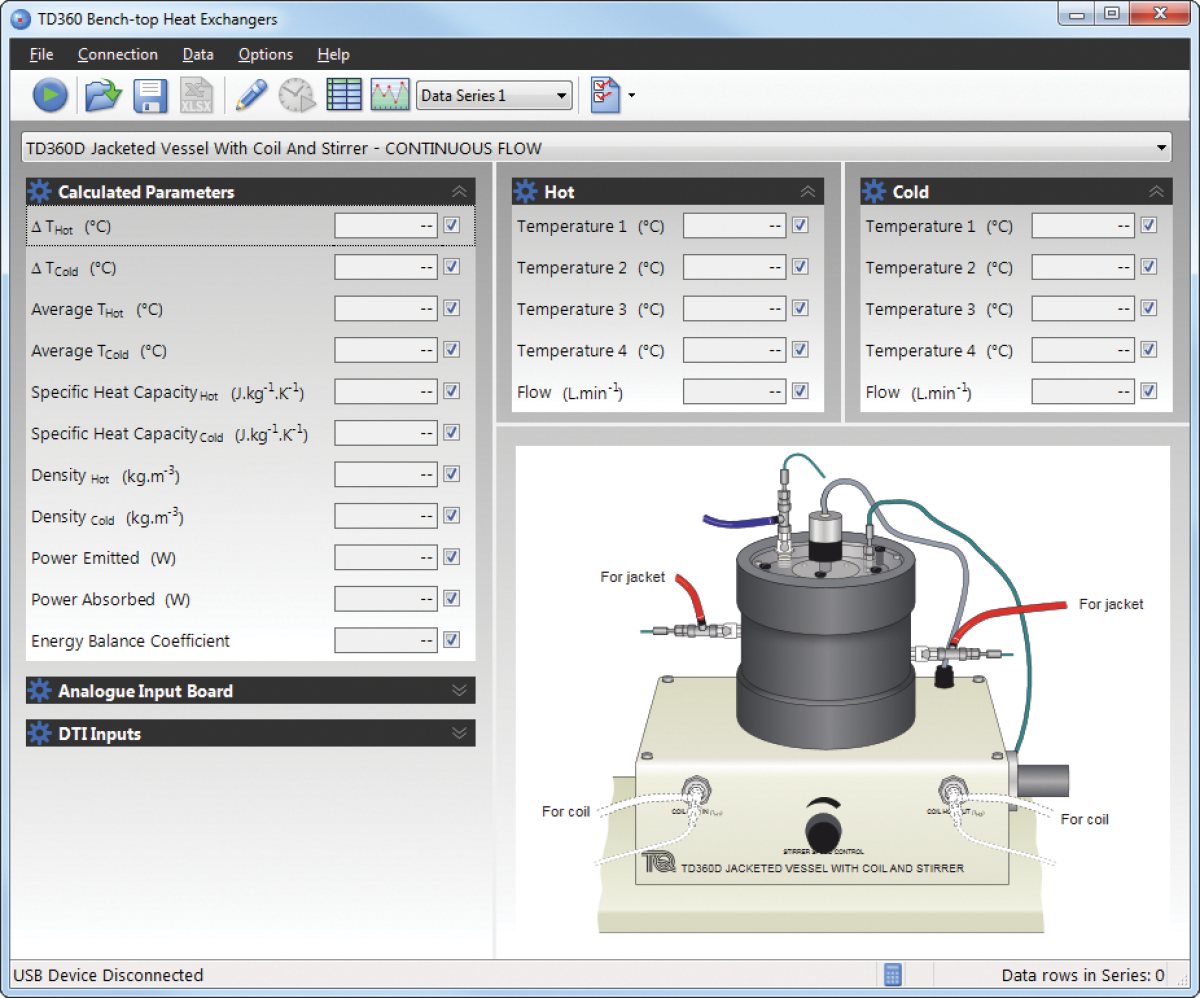Toggle the Average T Cold checkbox
The image size is (1200, 998).
coord(452,350)
